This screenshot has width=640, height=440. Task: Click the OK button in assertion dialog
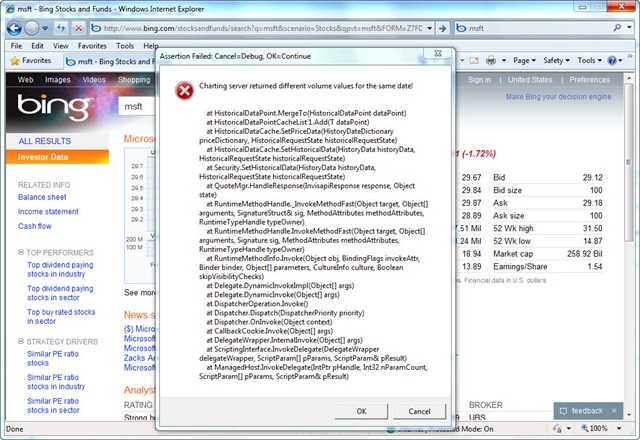tap(362, 411)
